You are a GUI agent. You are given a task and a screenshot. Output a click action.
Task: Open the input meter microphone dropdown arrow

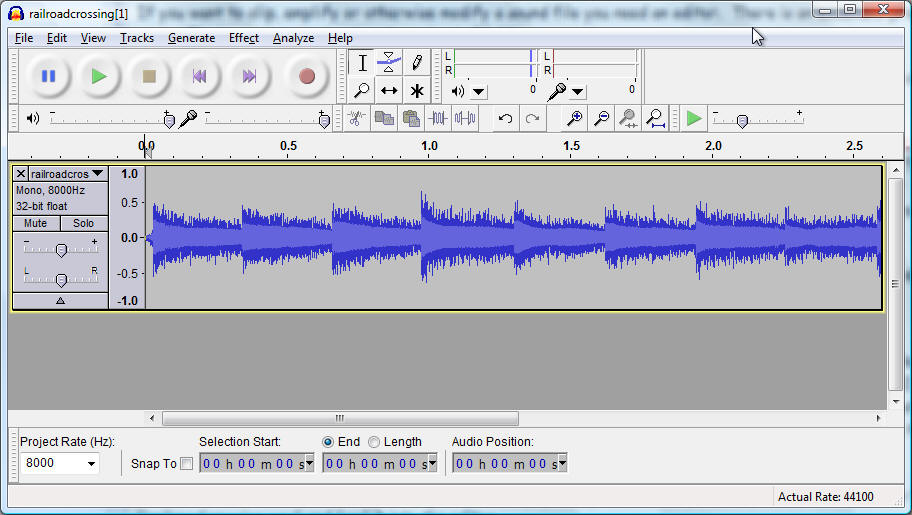[x=578, y=92]
